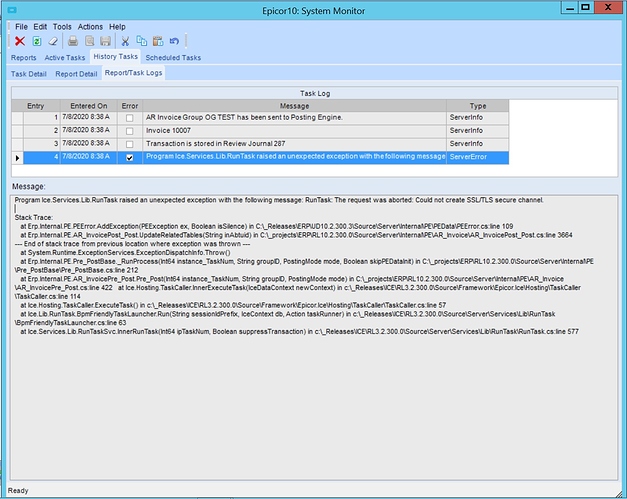Click the Ready status bar text

(x=18, y=491)
